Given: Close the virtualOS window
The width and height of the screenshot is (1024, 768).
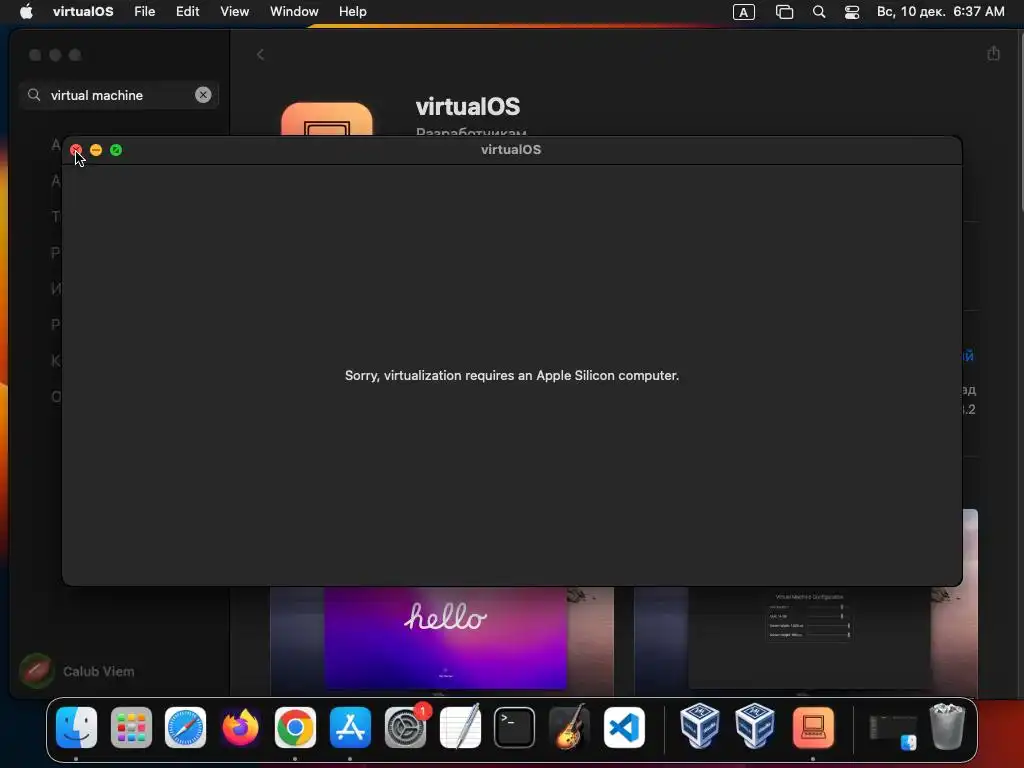Looking at the screenshot, I should click(x=76, y=150).
